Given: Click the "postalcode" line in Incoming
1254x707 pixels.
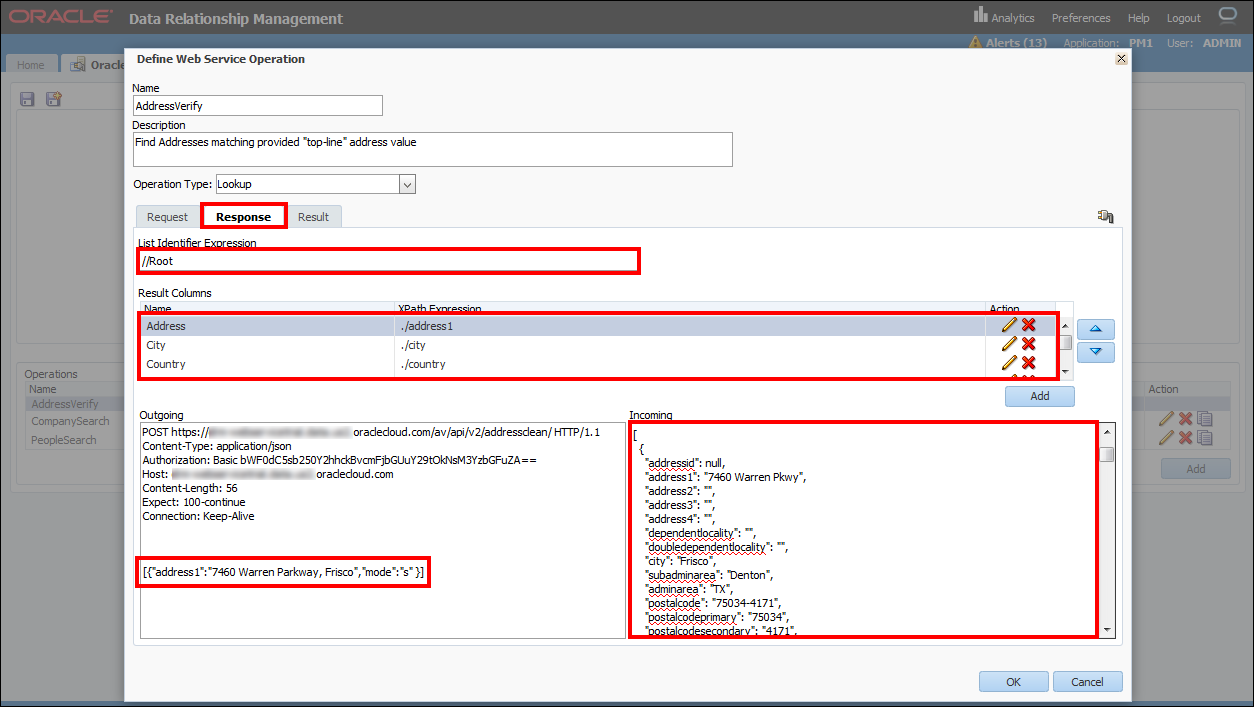Looking at the screenshot, I should tap(712, 603).
